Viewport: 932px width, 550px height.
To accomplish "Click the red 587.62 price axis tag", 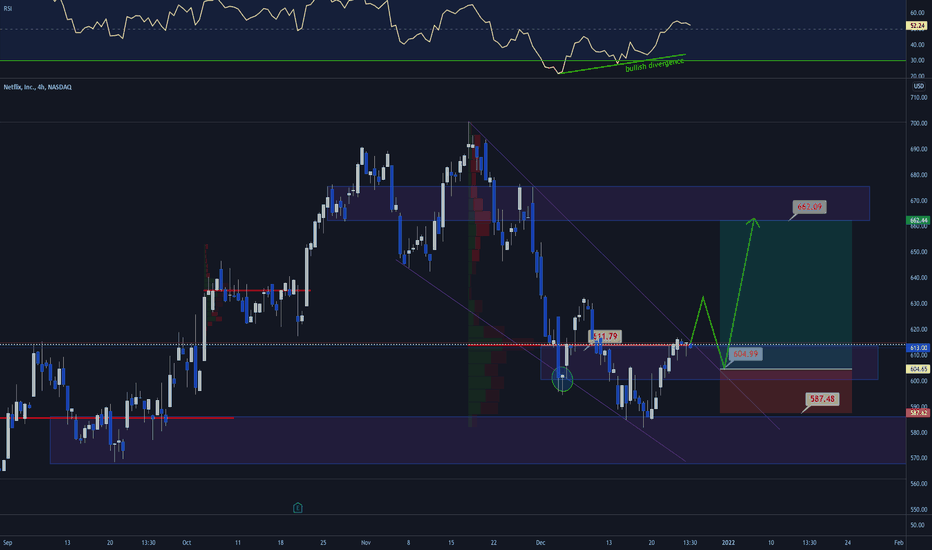I will tap(918, 413).
